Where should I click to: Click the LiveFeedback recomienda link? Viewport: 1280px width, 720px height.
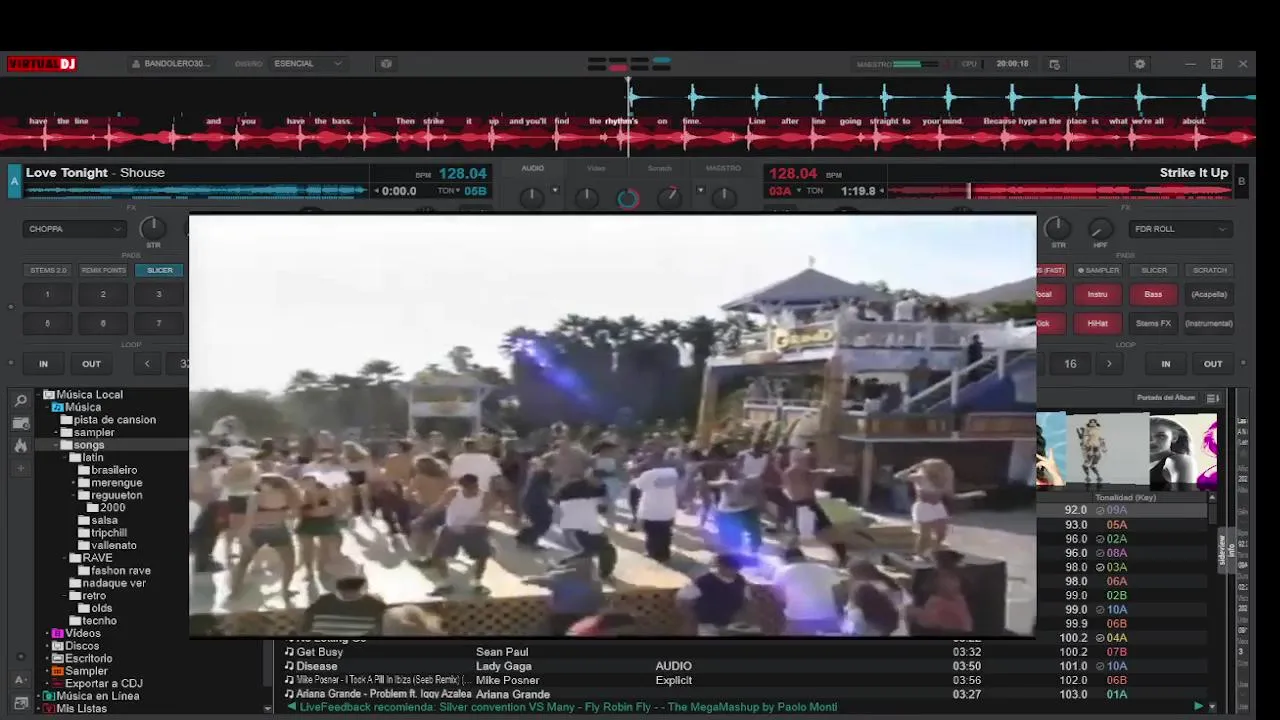point(568,707)
